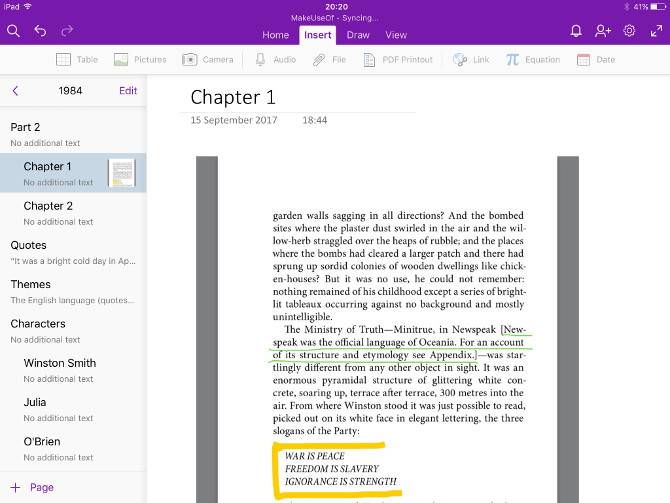This screenshot has width=670, height=503.
Task: Attach a File with paperclip
Action: [329, 59]
